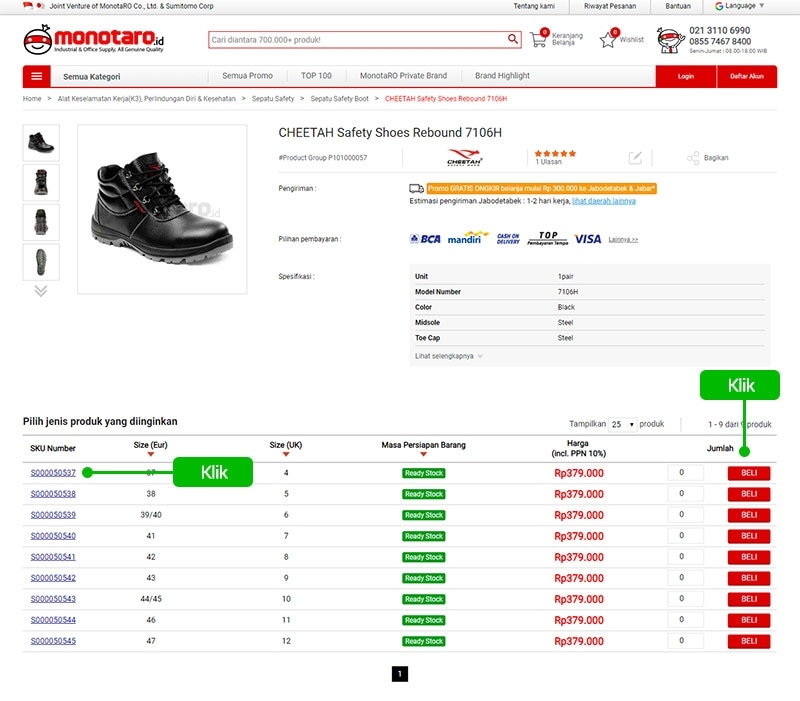Click the Monotaro.id logo
800x701 pixels.
click(93, 40)
